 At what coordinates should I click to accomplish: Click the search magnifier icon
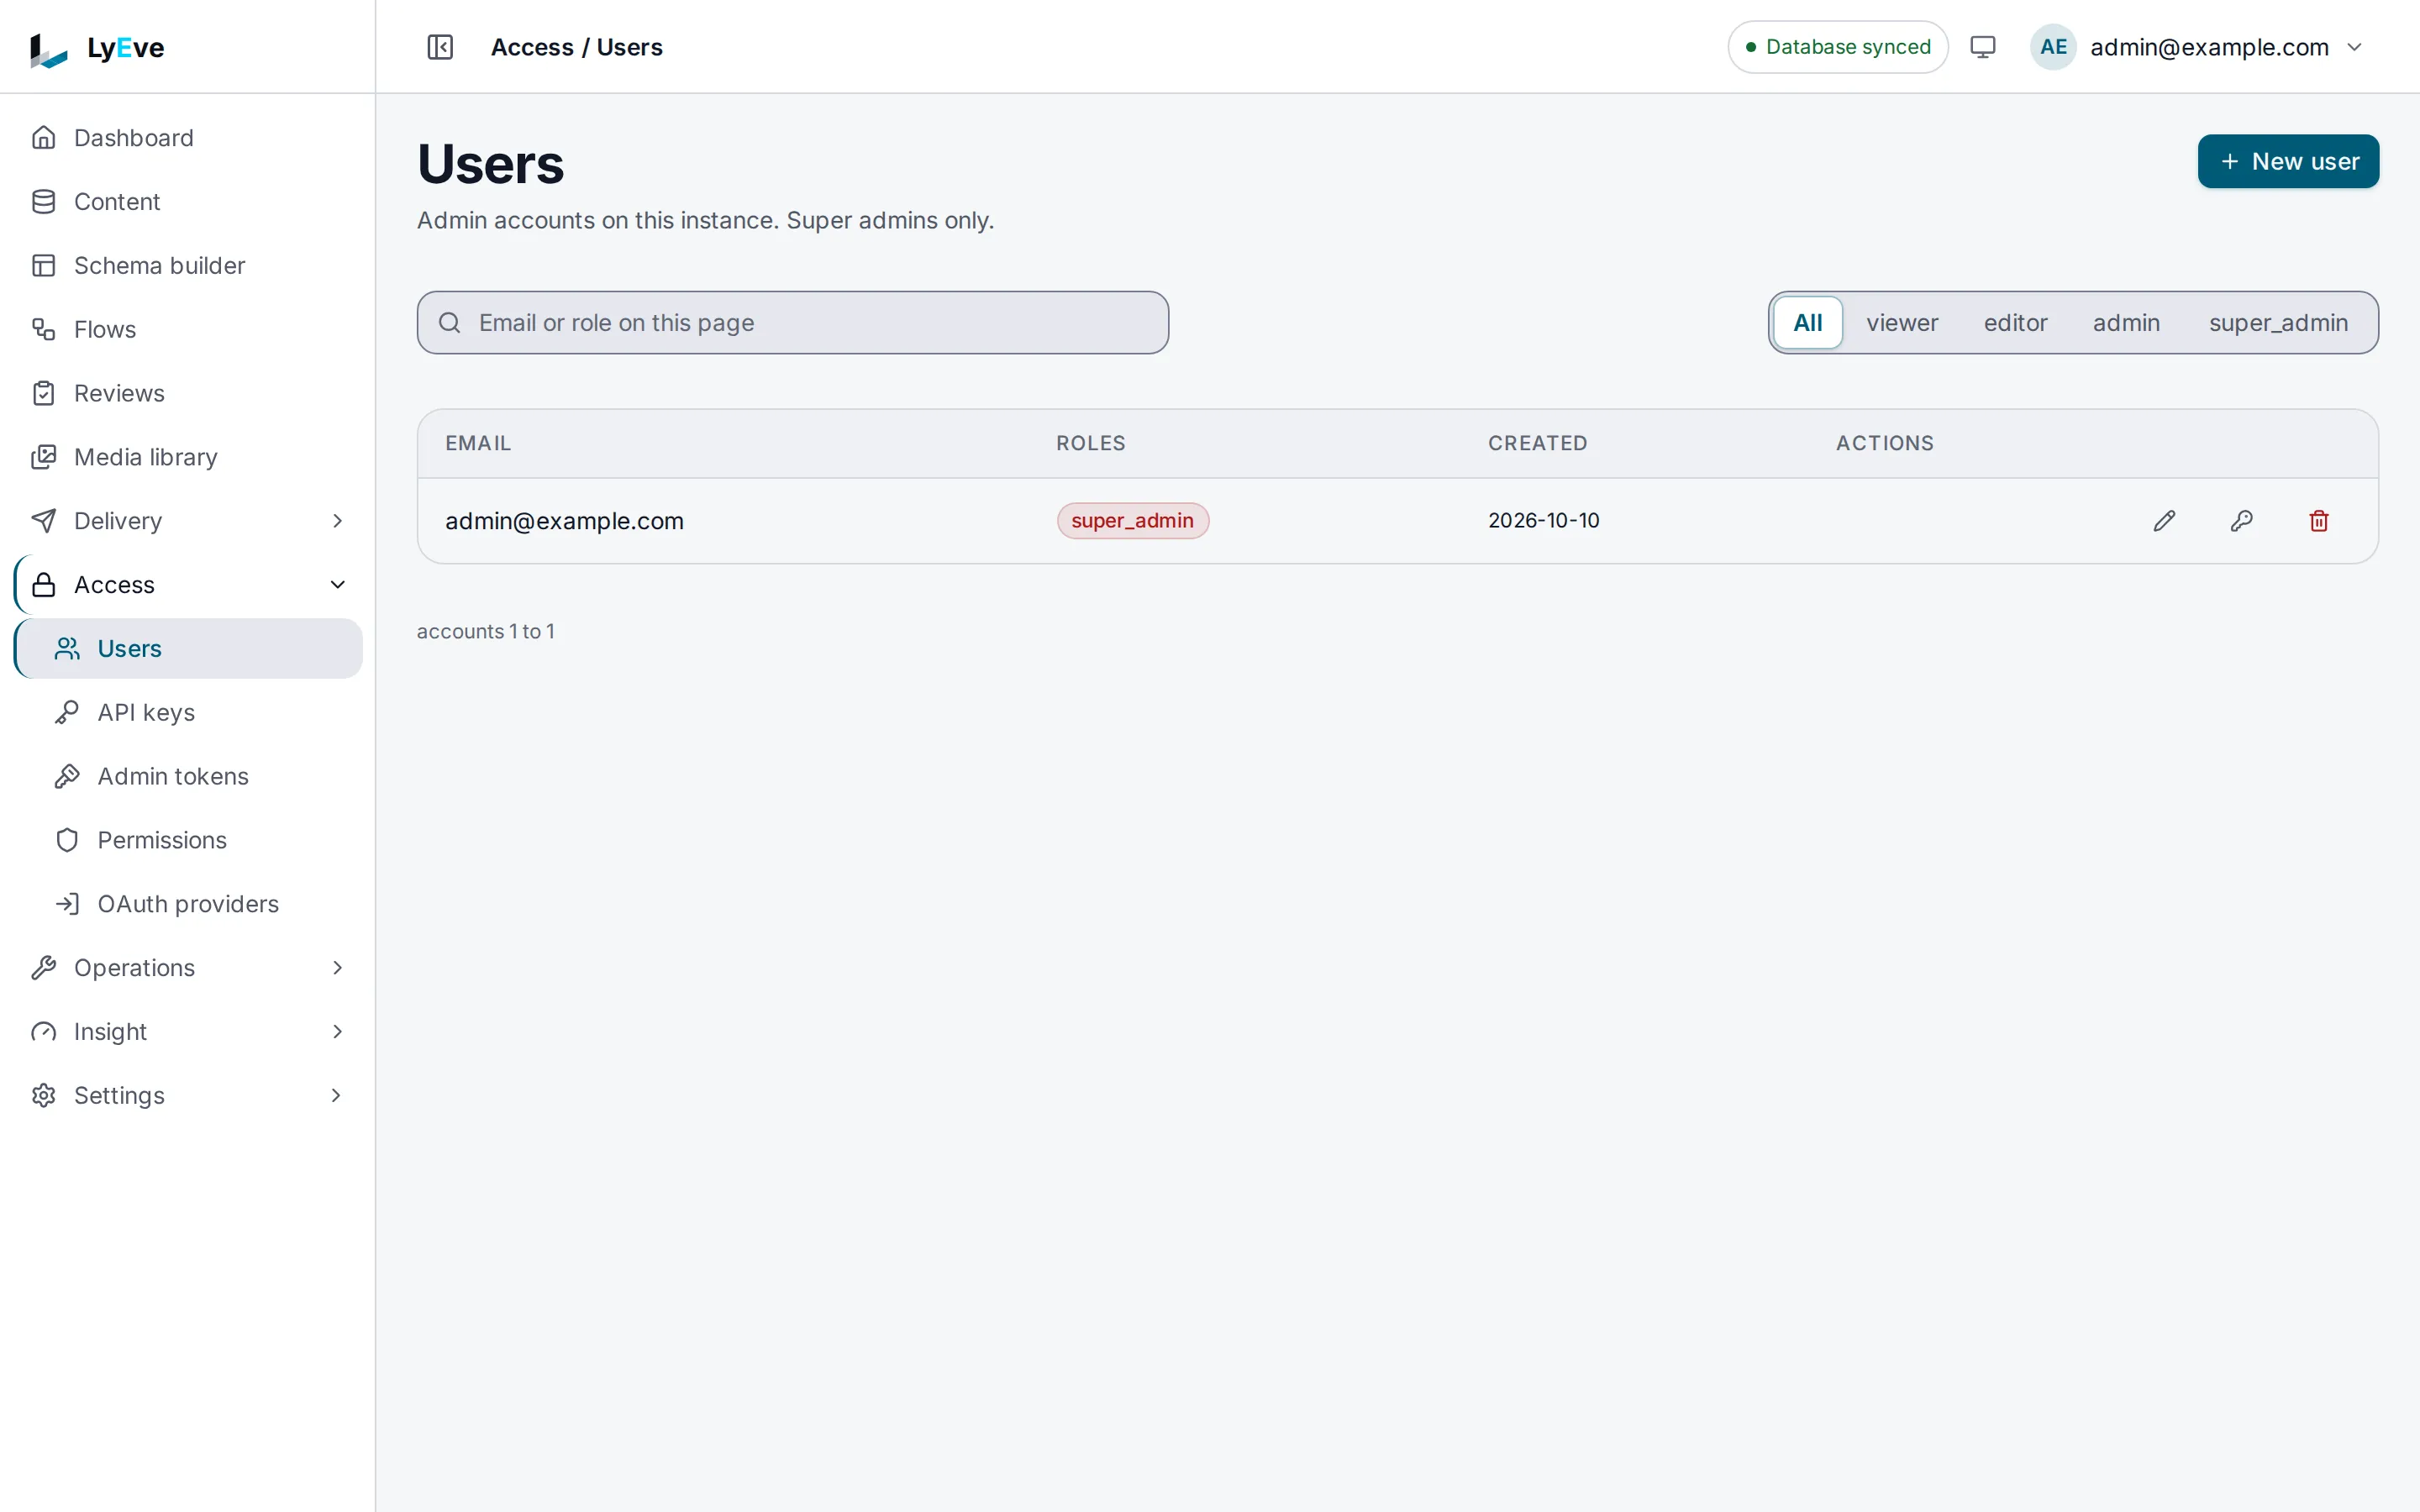[x=450, y=323]
